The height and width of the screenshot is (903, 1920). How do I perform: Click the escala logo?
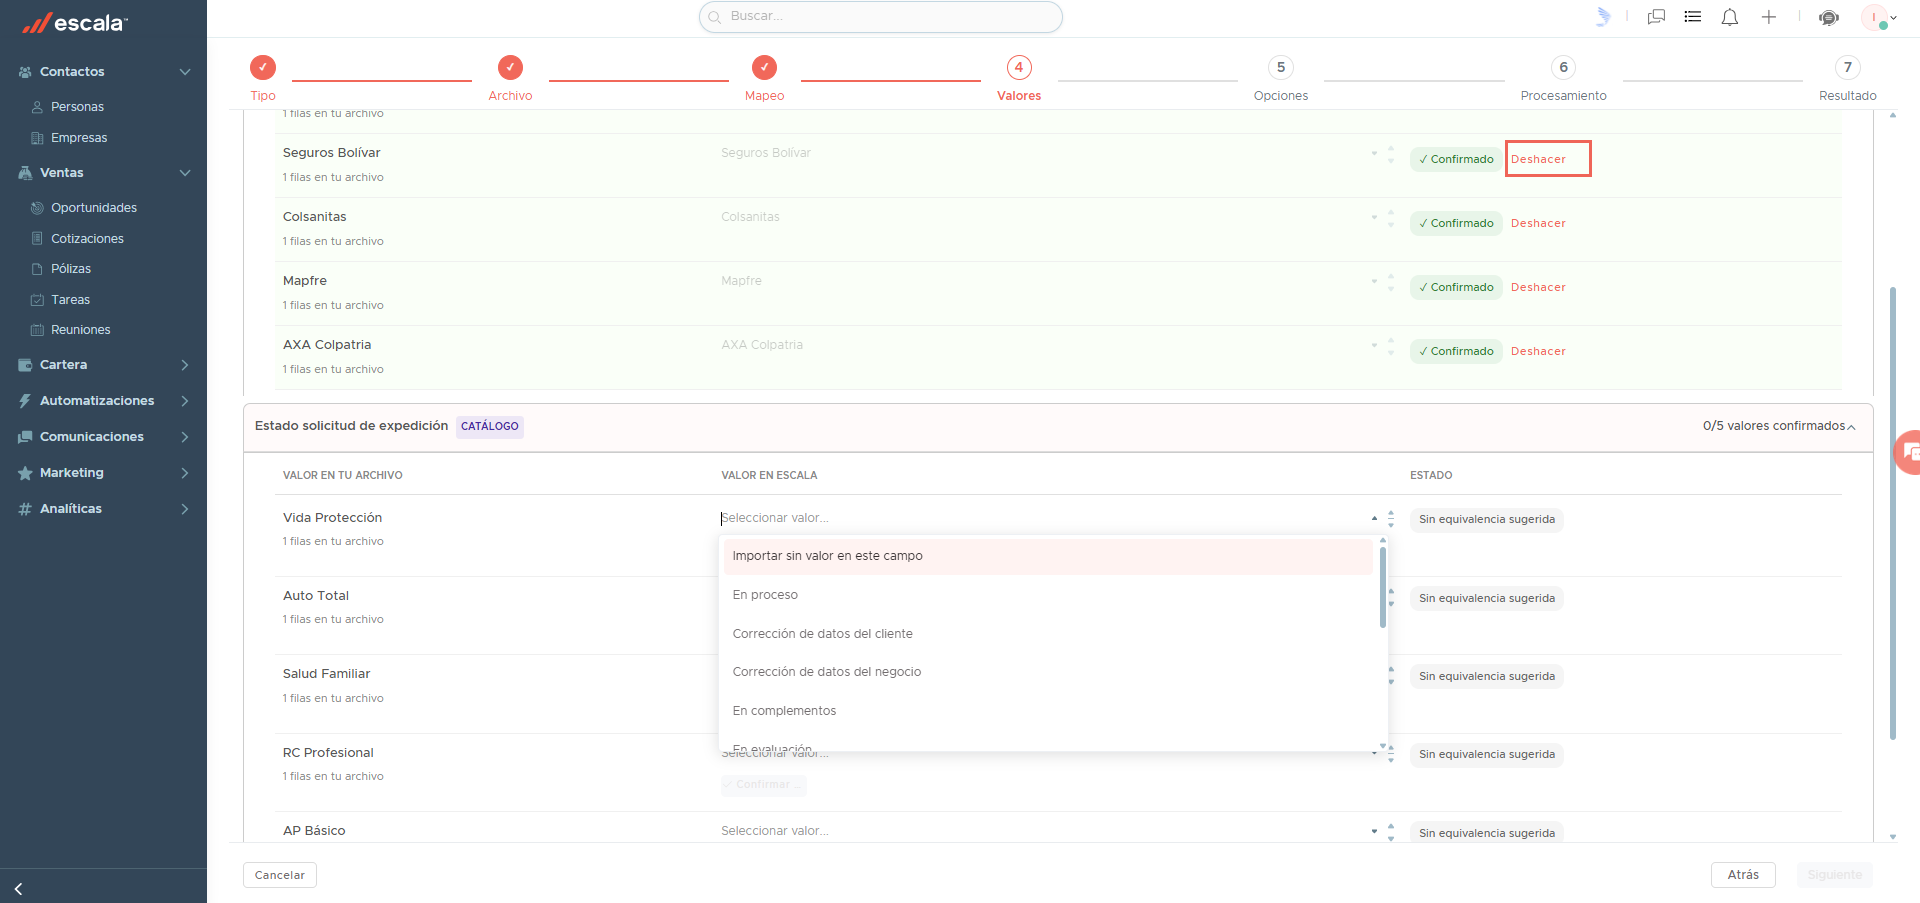(75, 23)
